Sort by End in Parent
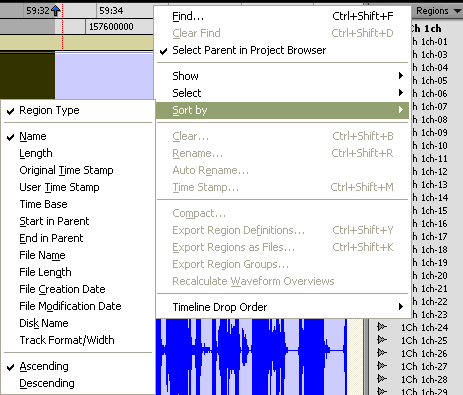Screen dimensions: 463x395 point(78,238)
